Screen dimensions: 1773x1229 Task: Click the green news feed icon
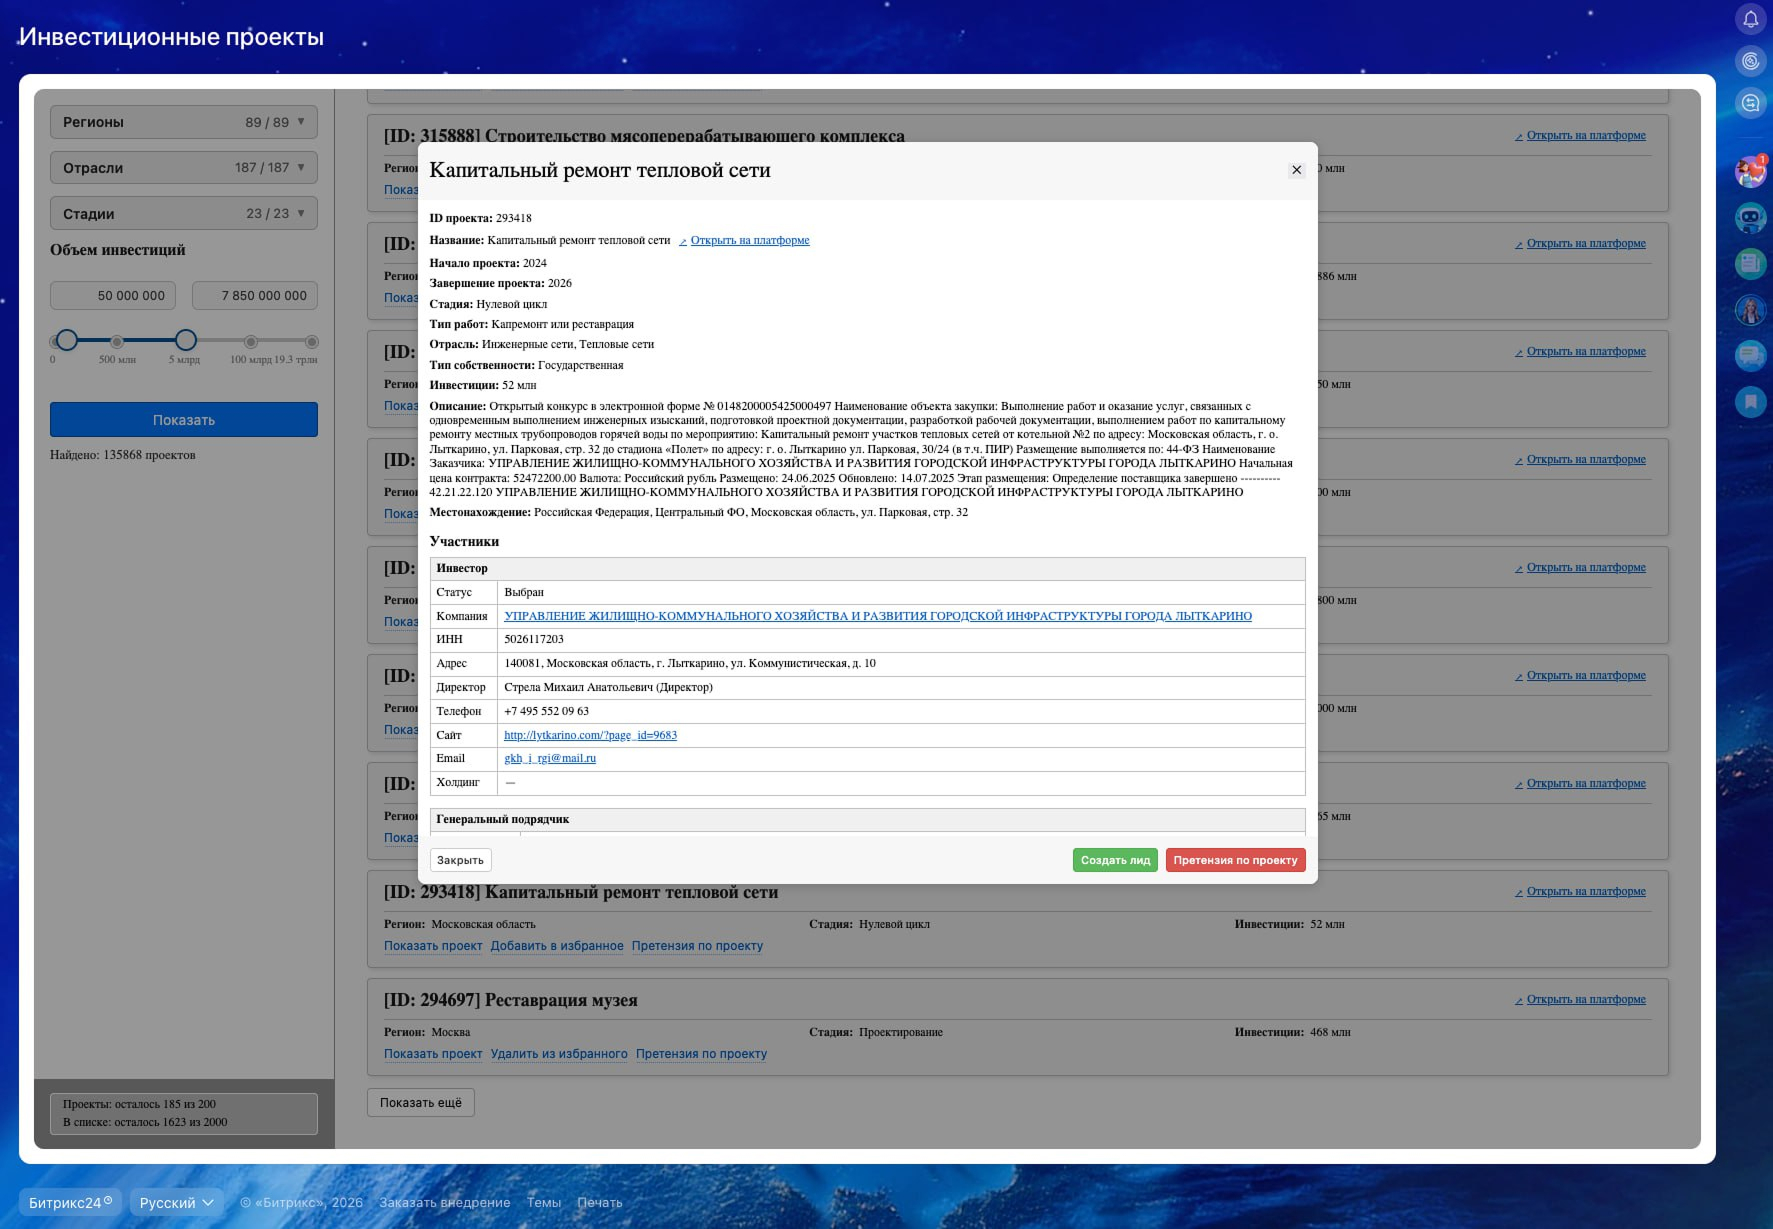click(x=1750, y=263)
